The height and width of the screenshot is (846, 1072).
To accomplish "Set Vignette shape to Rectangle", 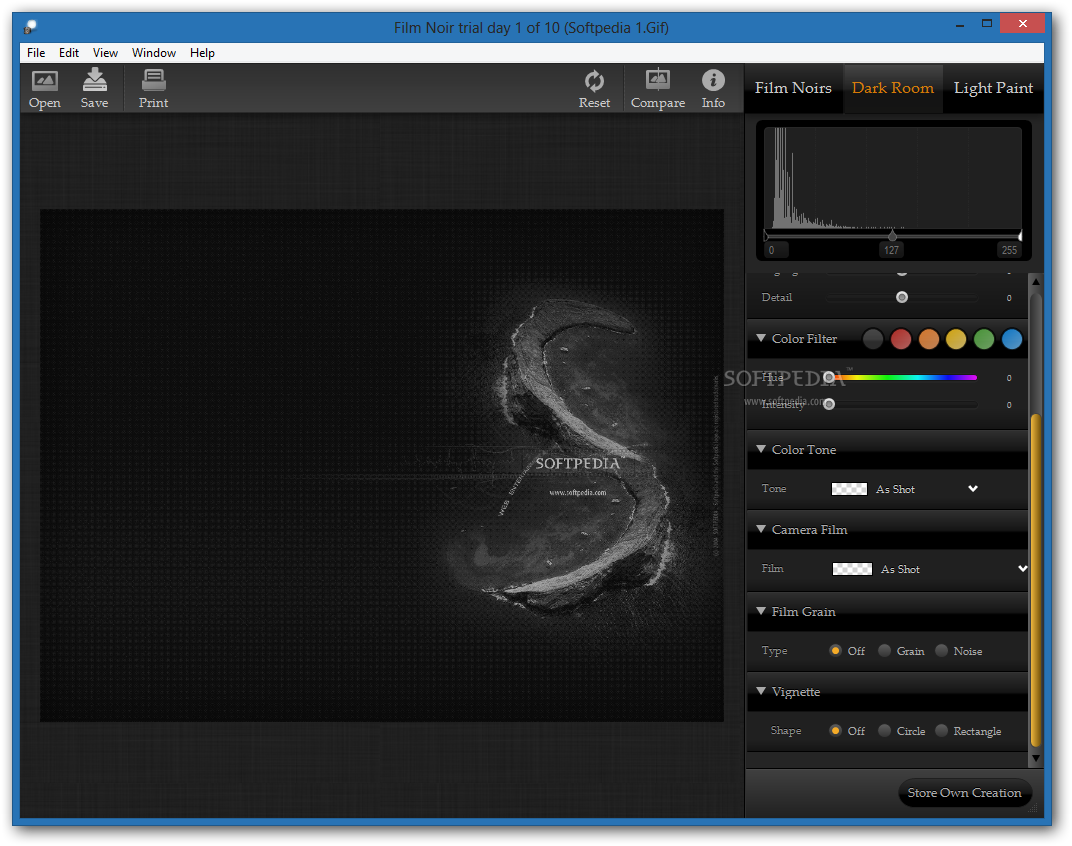I will 941,730.
